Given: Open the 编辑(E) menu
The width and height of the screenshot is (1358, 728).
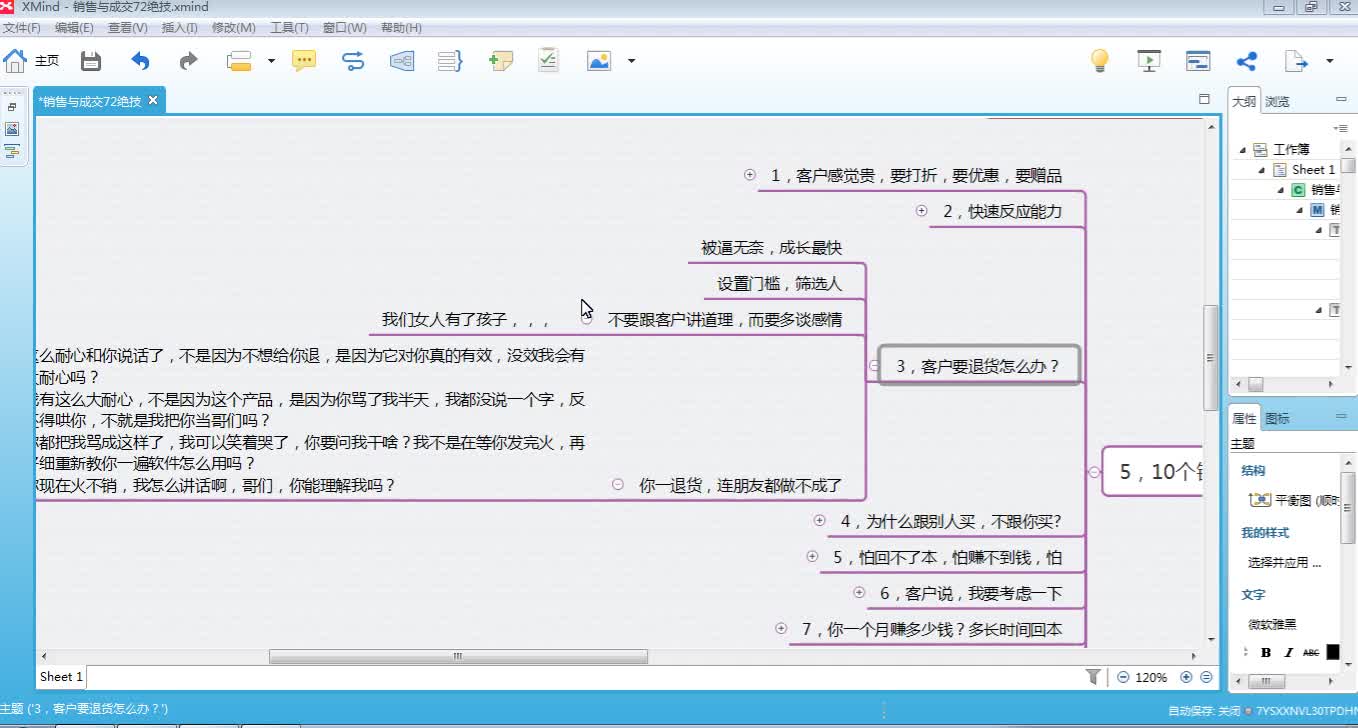Looking at the screenshot, I should point(74,28).
